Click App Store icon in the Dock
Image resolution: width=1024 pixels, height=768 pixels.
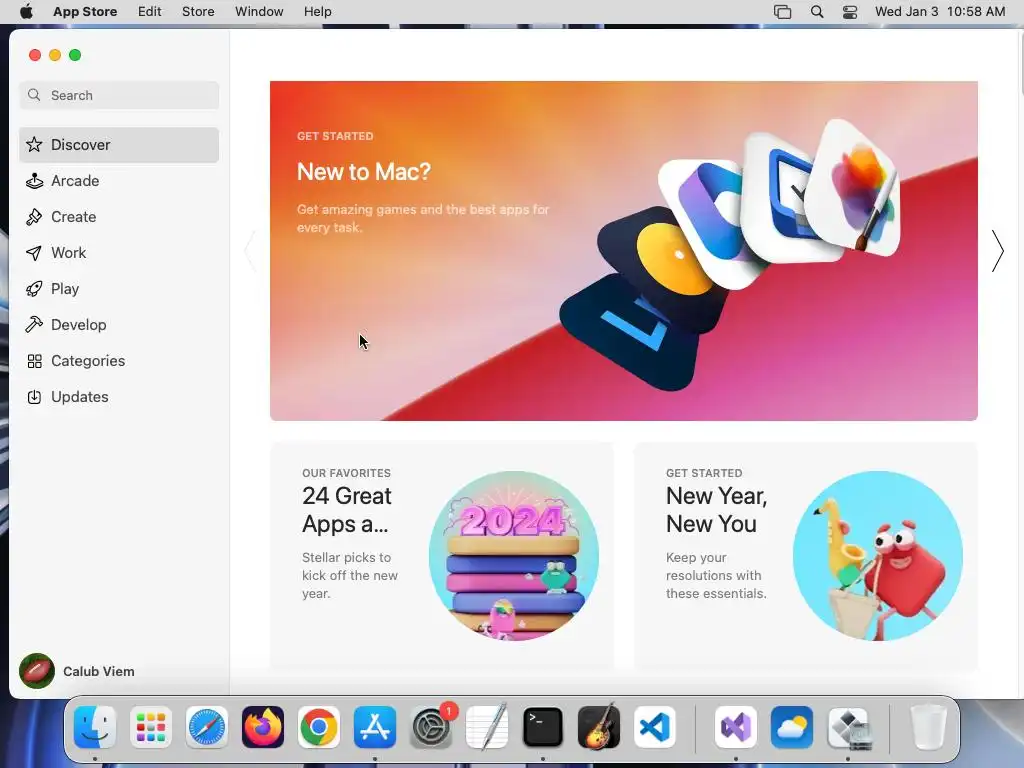375,727
